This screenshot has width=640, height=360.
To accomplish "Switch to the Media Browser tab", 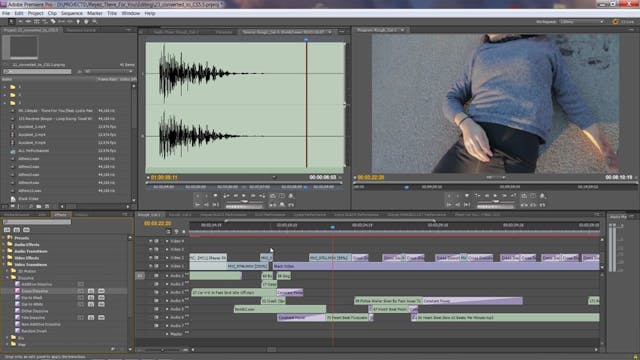I will point(17,214).
